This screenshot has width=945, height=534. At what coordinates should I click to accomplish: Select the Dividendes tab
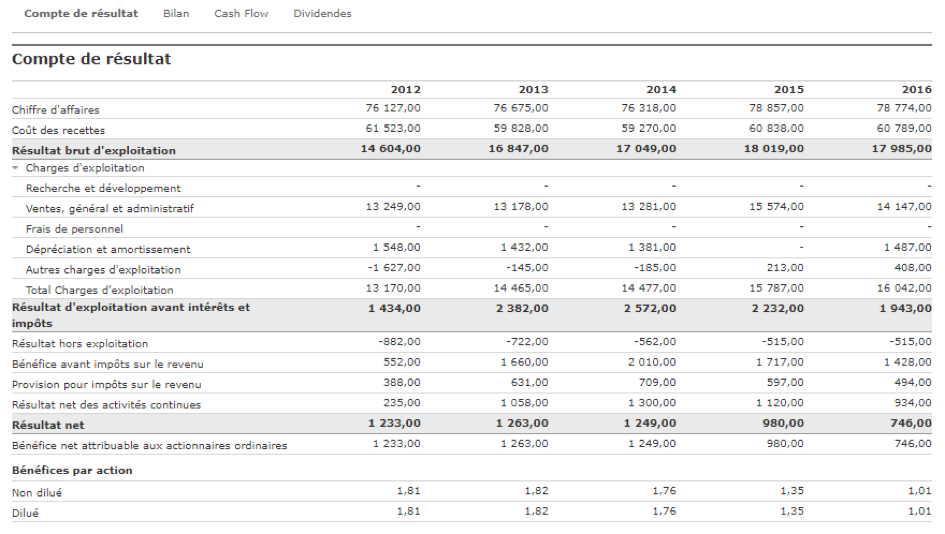point(322,14)
